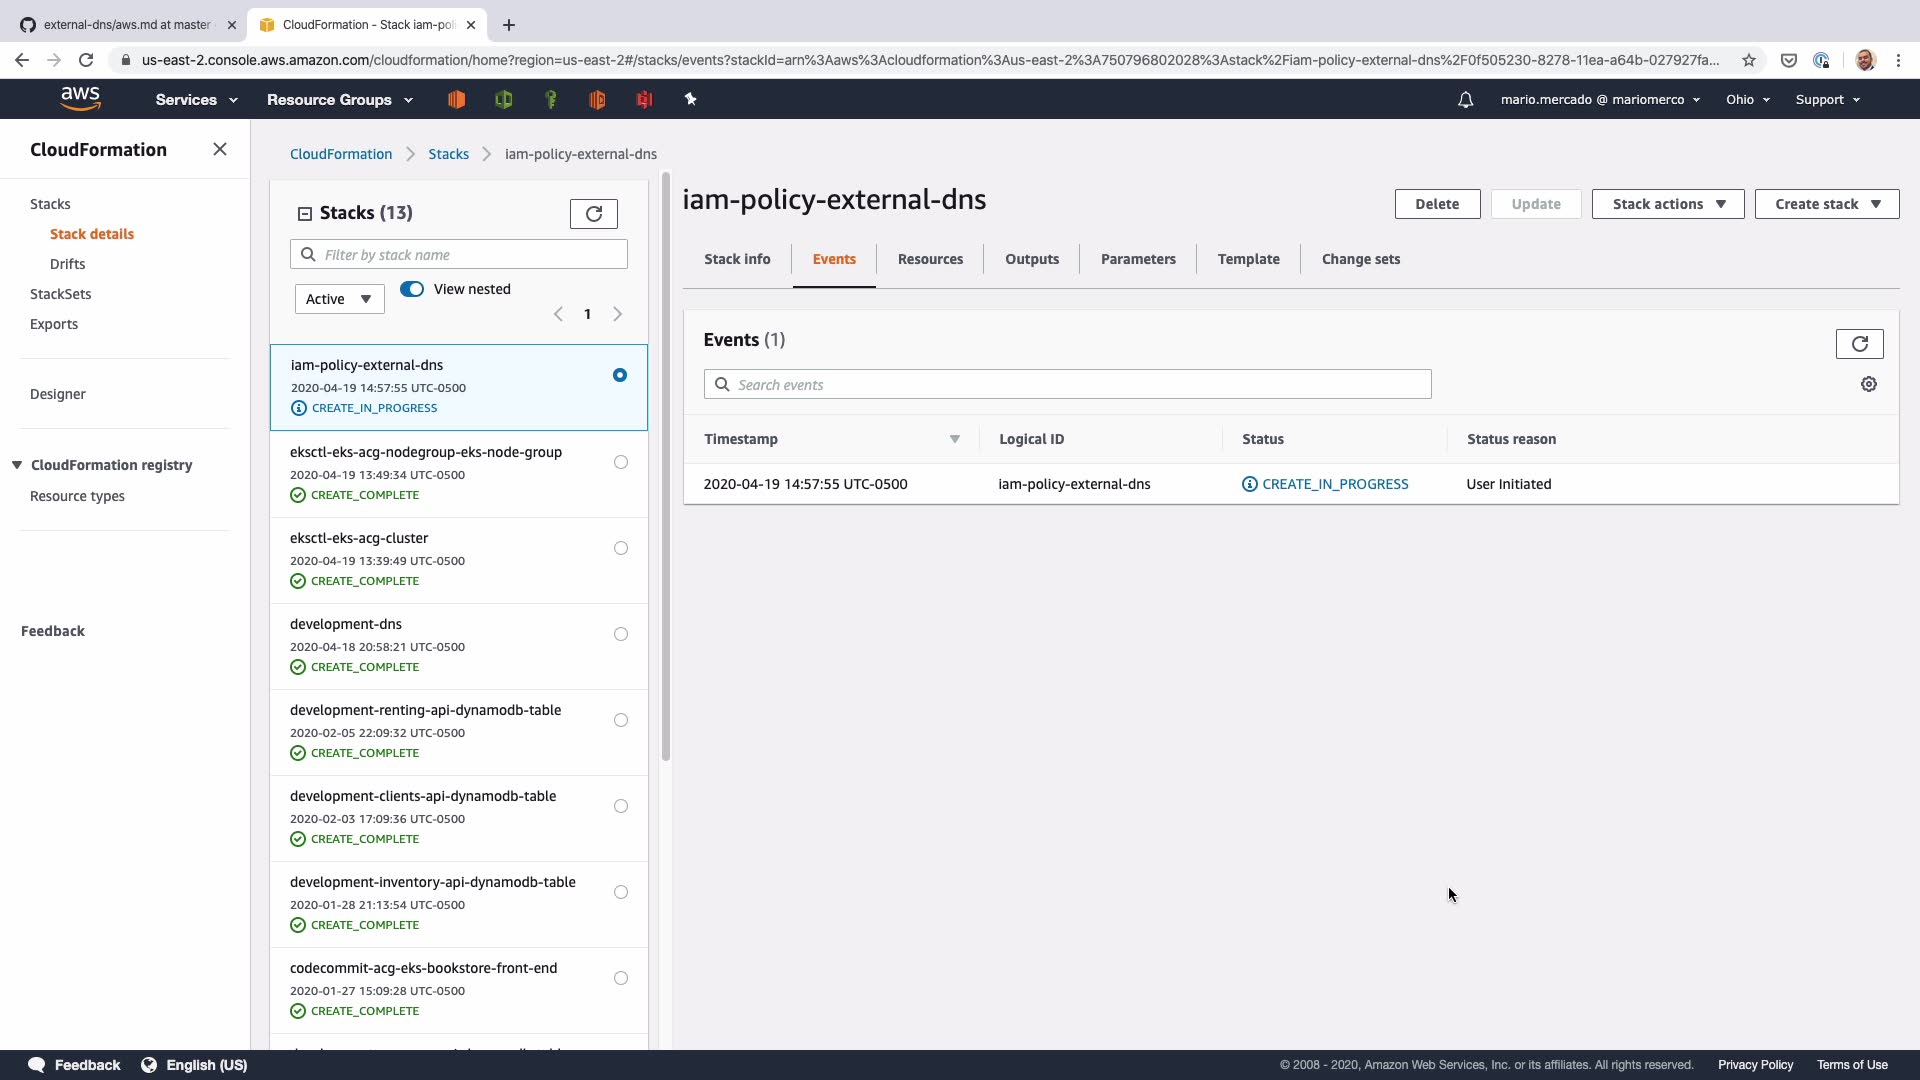Screen dimensions: 1920x1080
Task: Open Stacks breadcrumb link
Action: [448, 154]
